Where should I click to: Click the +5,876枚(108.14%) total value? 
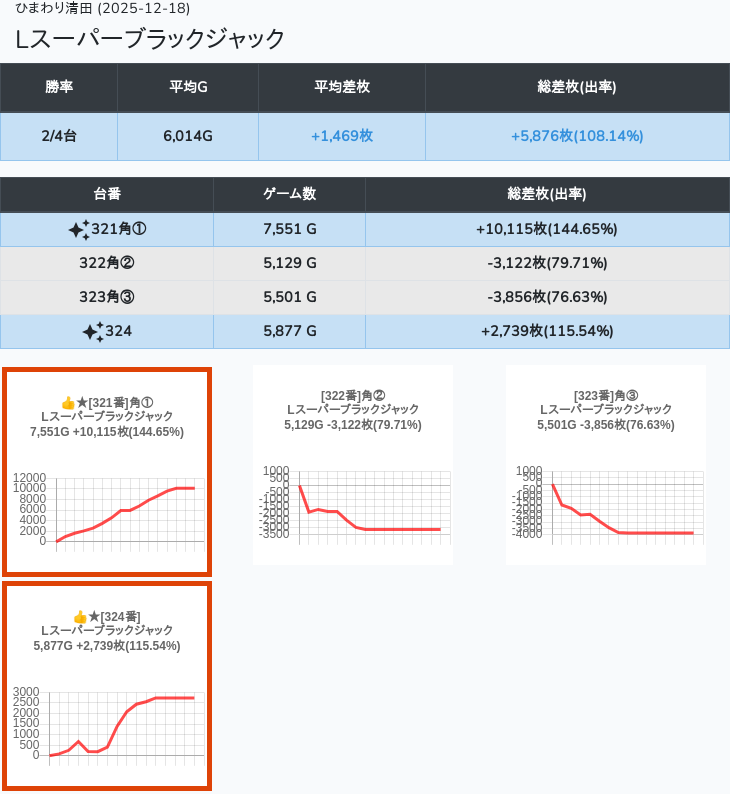pyautogui.click(x=577, y=136)
